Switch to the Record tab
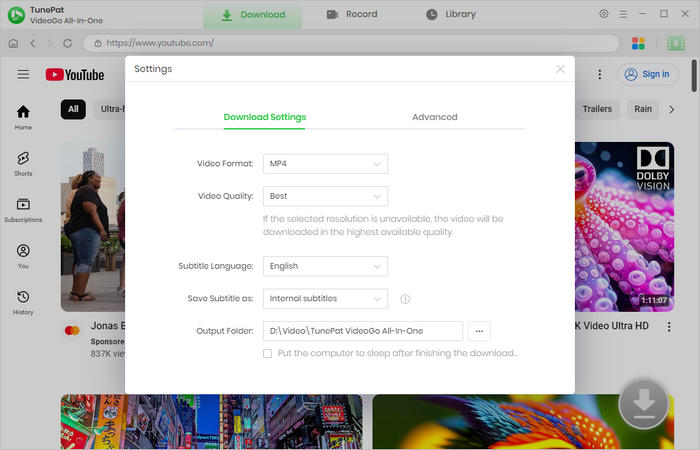 [x=352, y=15]
